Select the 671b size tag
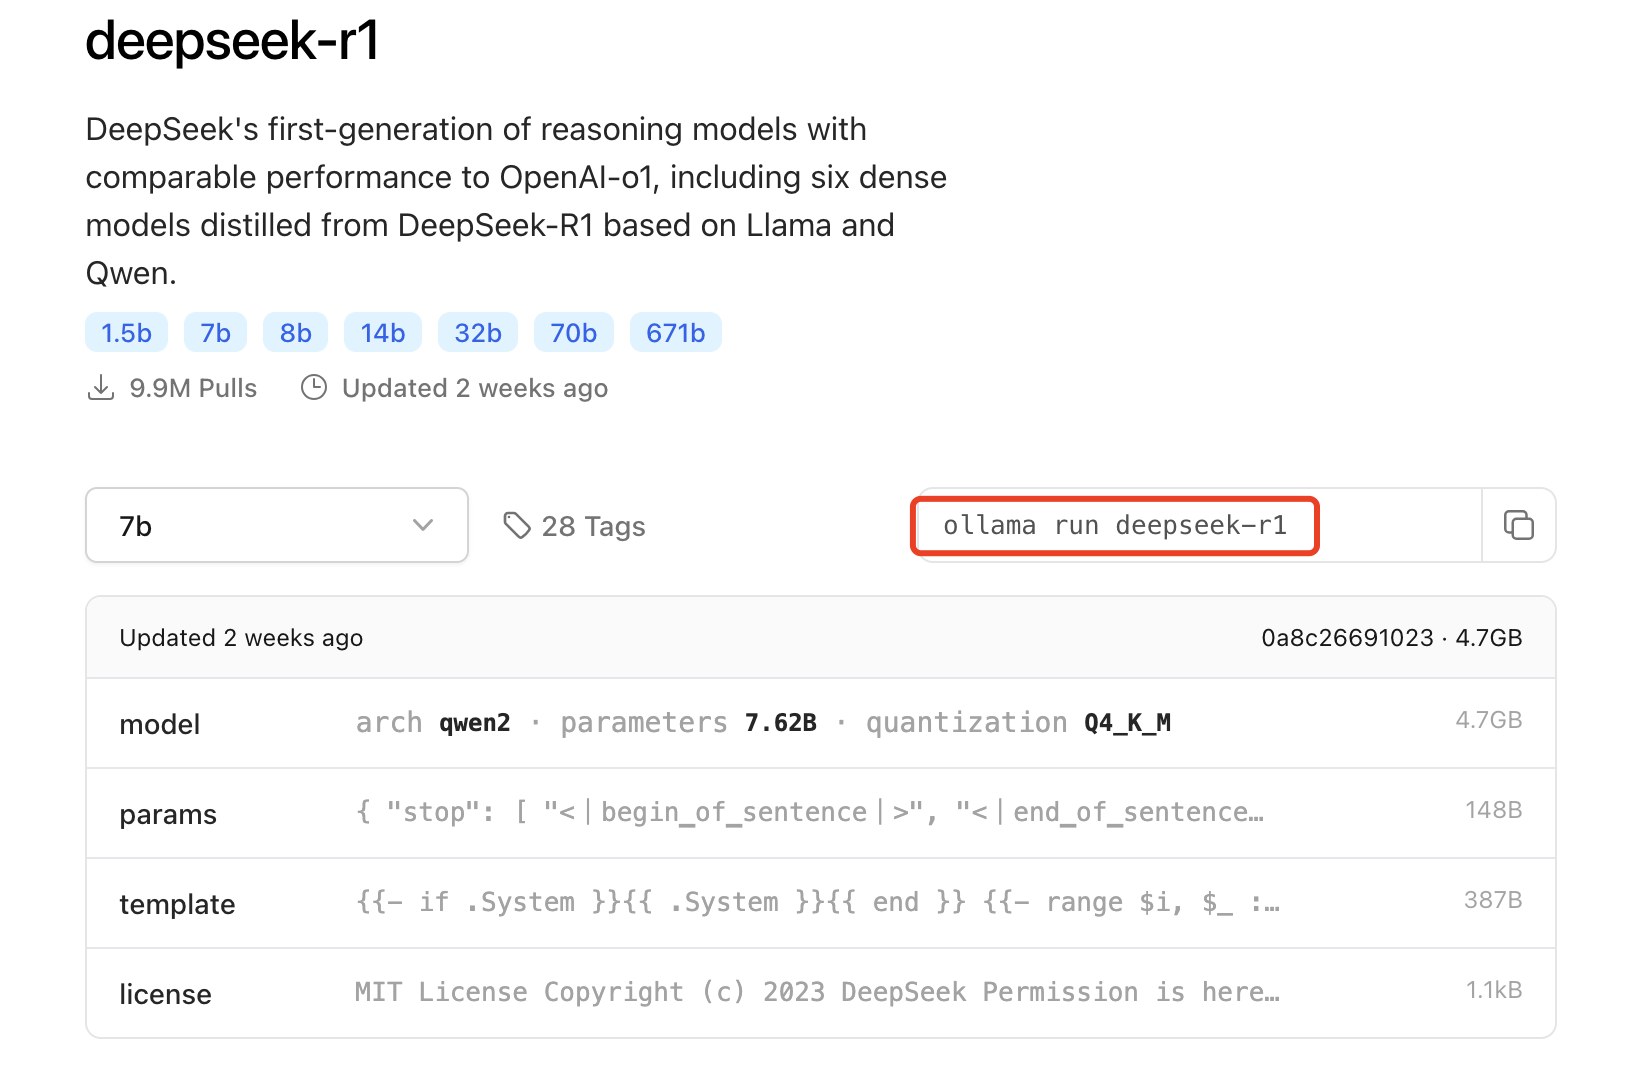 [676, 333]
